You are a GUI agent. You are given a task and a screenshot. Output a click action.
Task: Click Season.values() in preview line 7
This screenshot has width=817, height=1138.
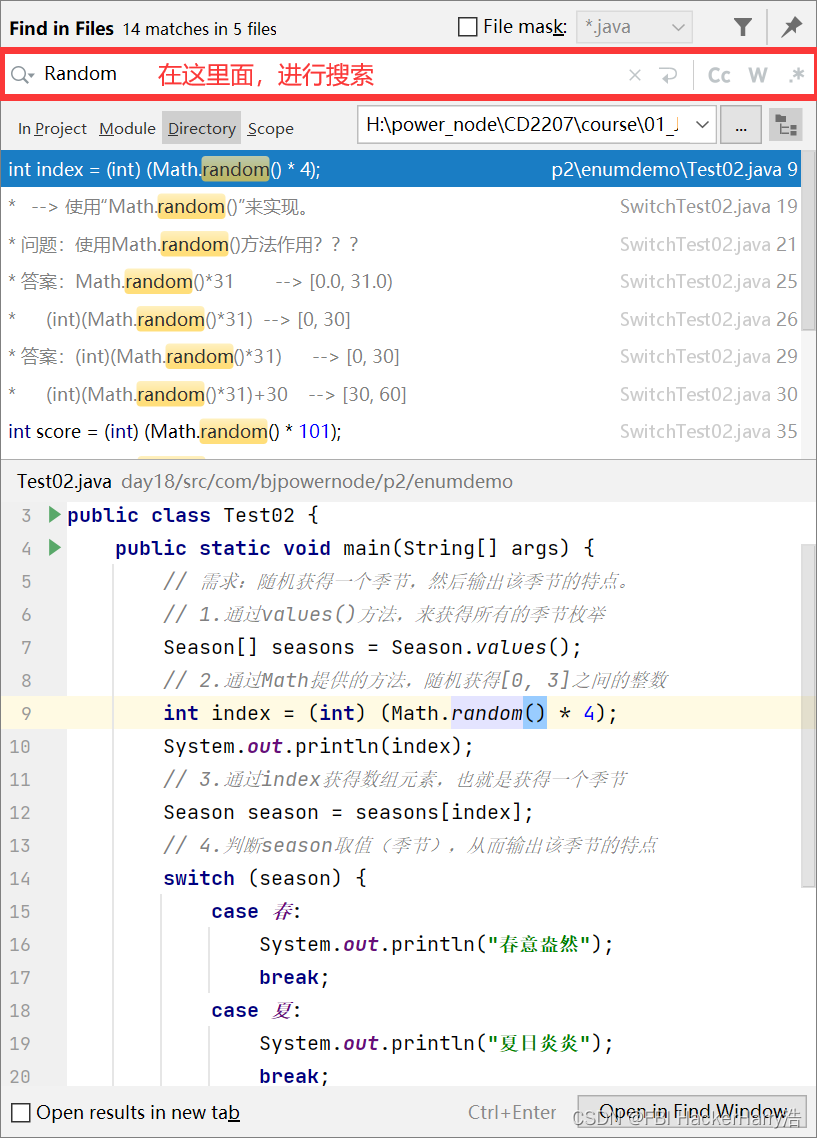coord(486,647)
